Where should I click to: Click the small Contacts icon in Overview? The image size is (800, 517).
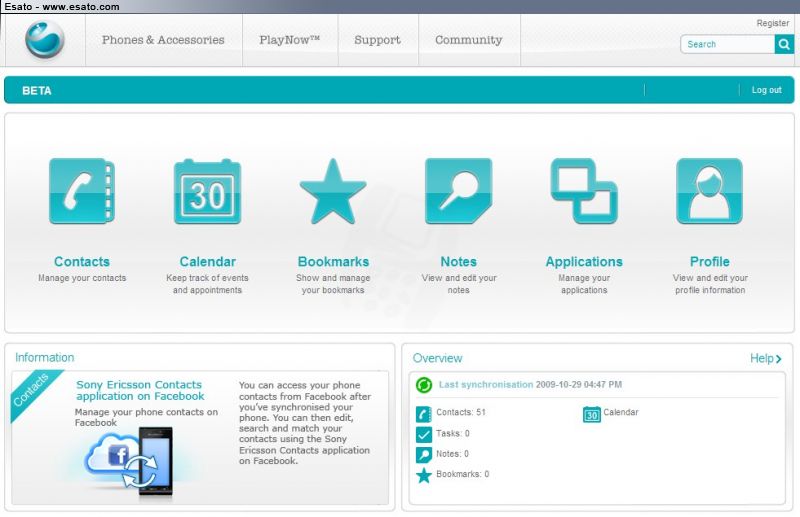coord(423,413)
